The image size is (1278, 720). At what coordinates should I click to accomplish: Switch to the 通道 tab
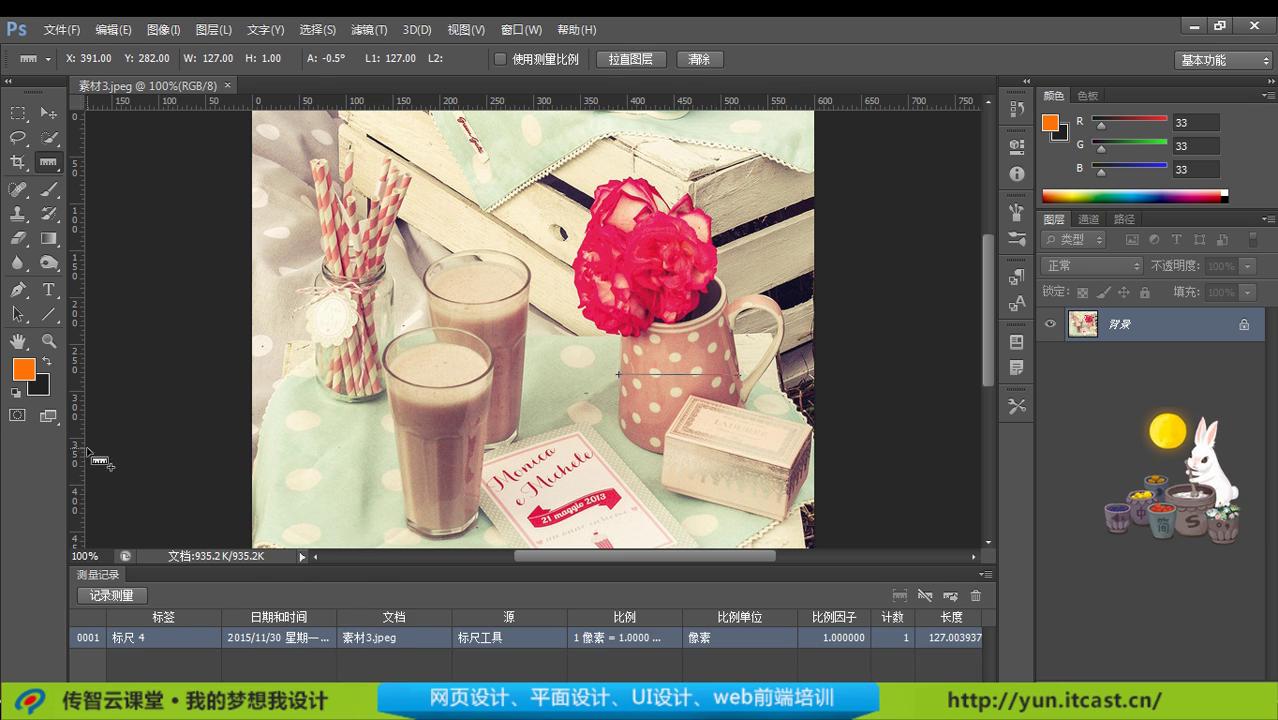(x=1089, y=218)
